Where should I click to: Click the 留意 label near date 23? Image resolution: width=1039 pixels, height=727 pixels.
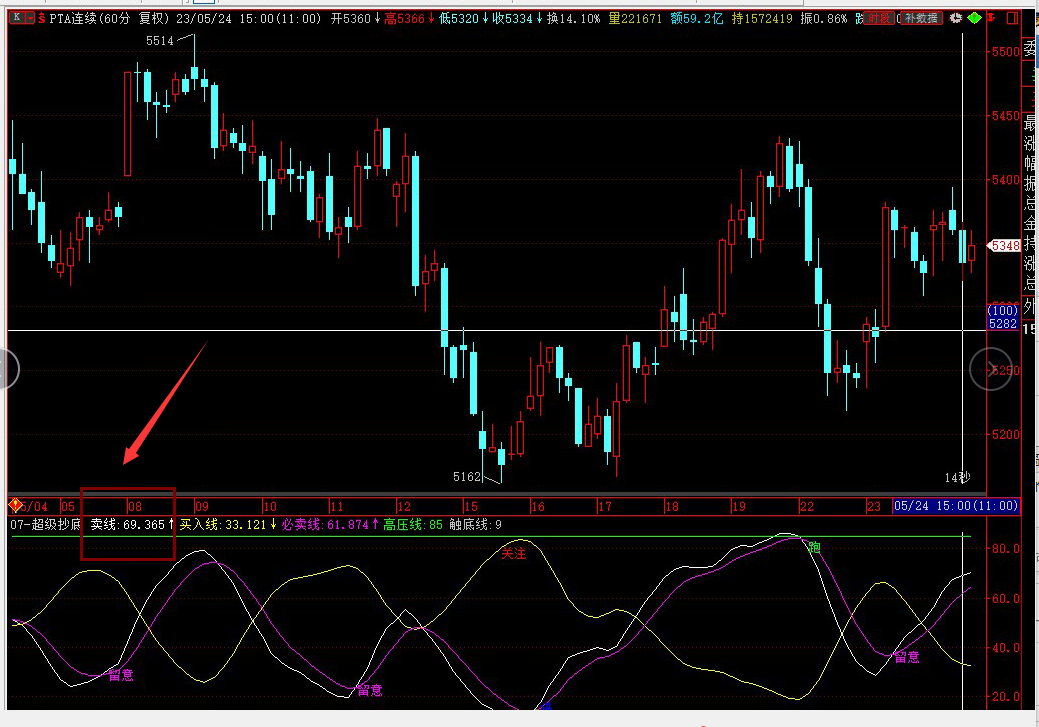point(907,657)
